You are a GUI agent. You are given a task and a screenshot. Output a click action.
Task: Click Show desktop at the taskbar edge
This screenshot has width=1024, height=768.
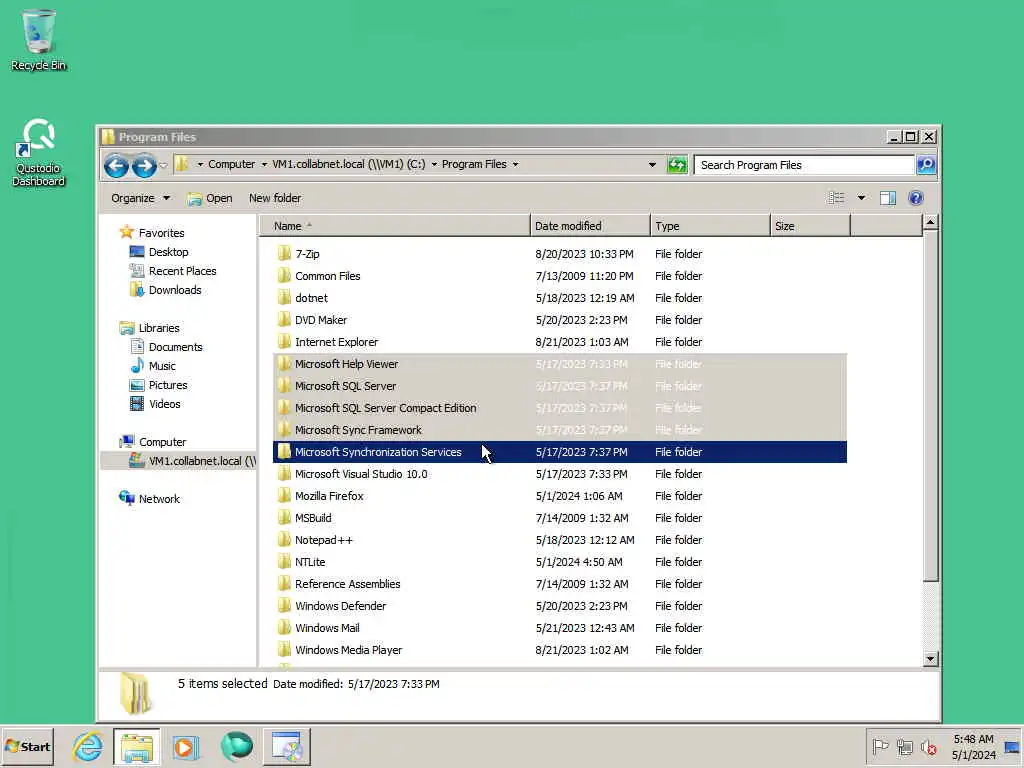coord(1013,746)
